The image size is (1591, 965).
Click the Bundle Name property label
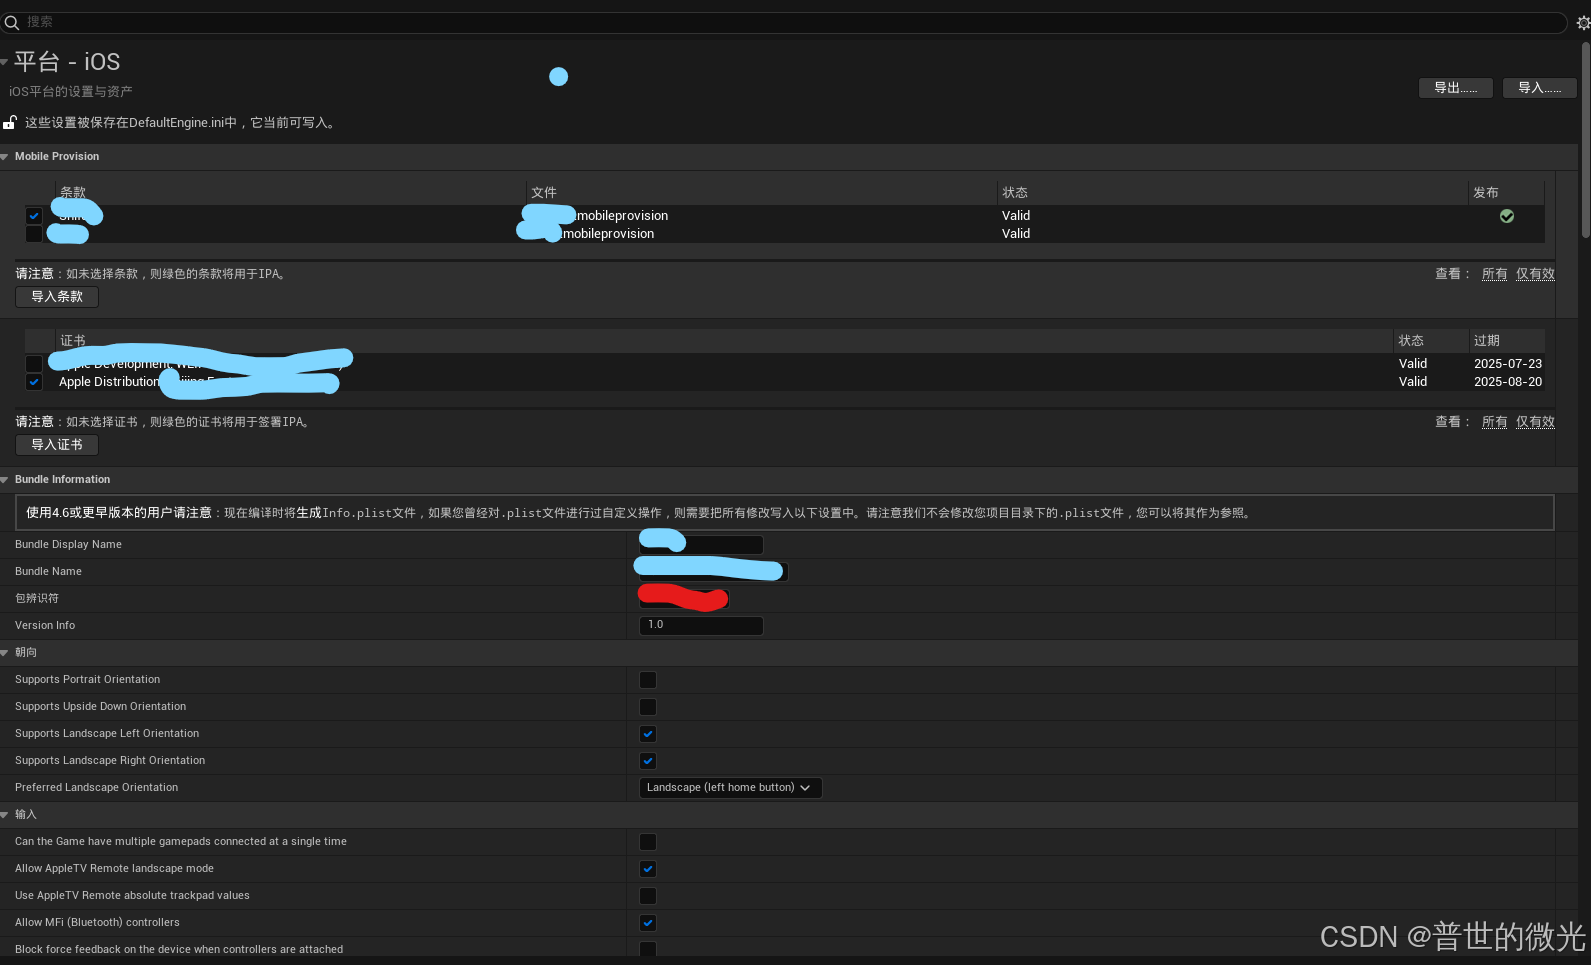coord(48,571)
